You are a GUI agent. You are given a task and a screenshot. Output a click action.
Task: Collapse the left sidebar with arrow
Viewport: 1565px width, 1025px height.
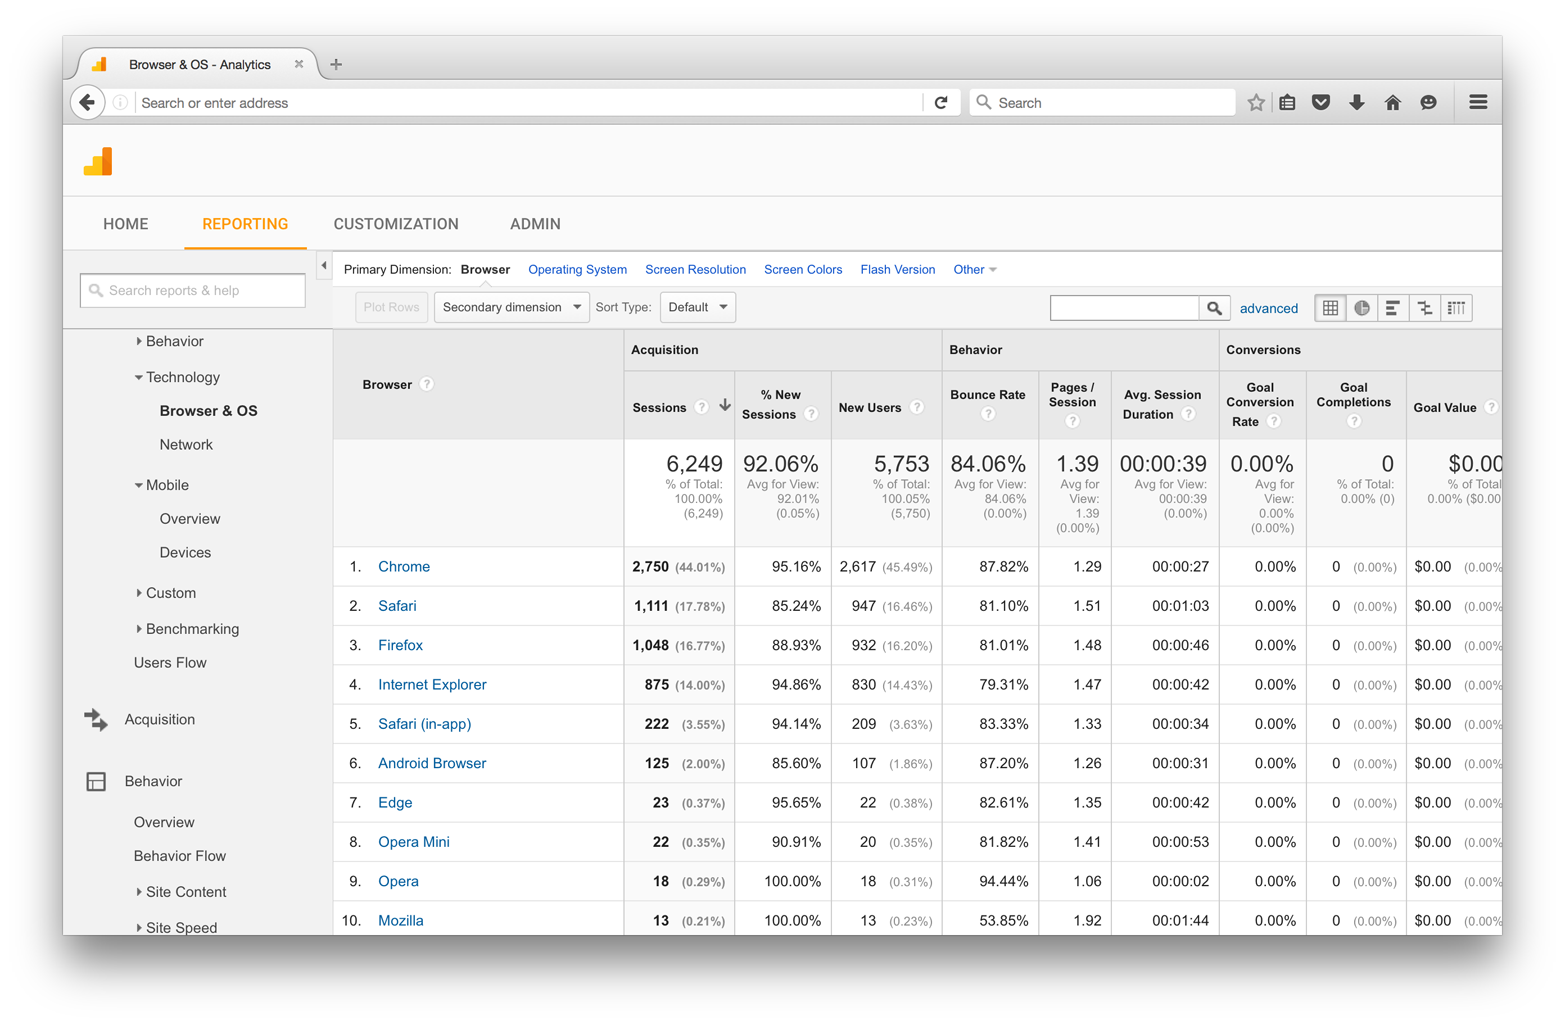coord(324,266)
